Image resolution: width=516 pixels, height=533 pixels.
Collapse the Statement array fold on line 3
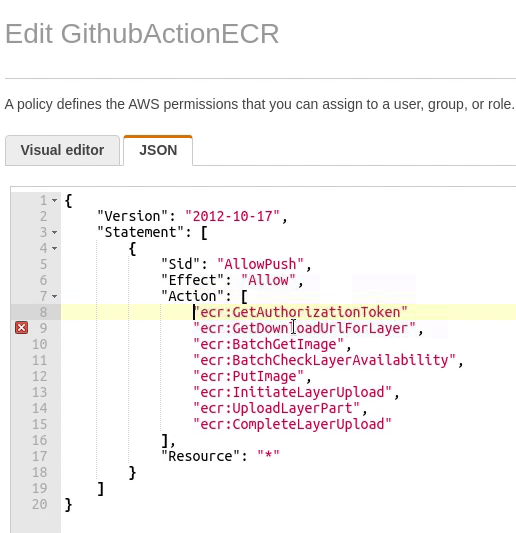54,233
